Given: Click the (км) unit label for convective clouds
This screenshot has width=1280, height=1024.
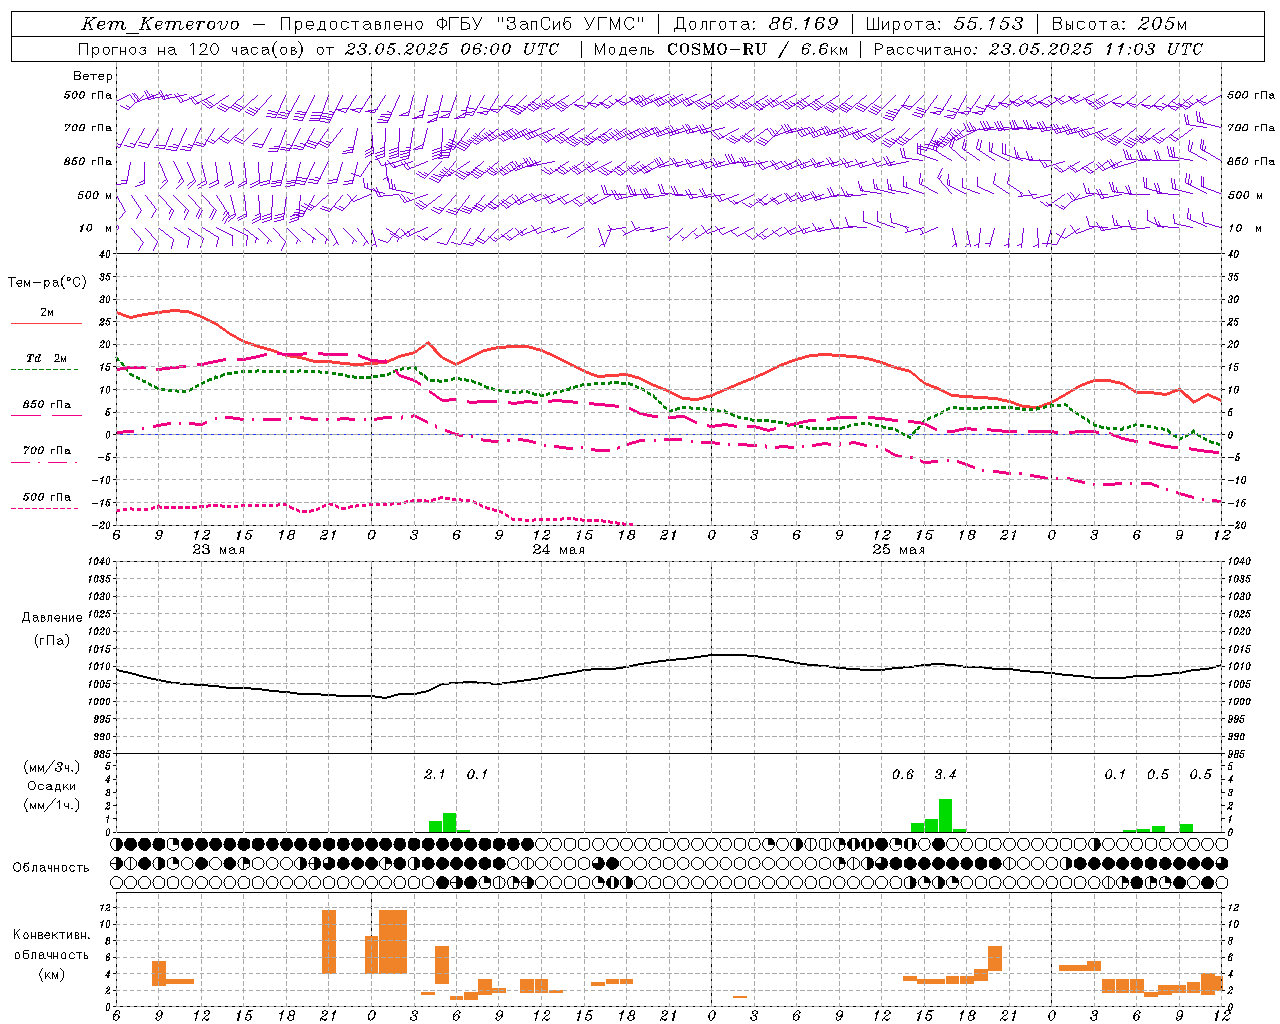Looking at the screenshot, I should click(x=51, y=974).
